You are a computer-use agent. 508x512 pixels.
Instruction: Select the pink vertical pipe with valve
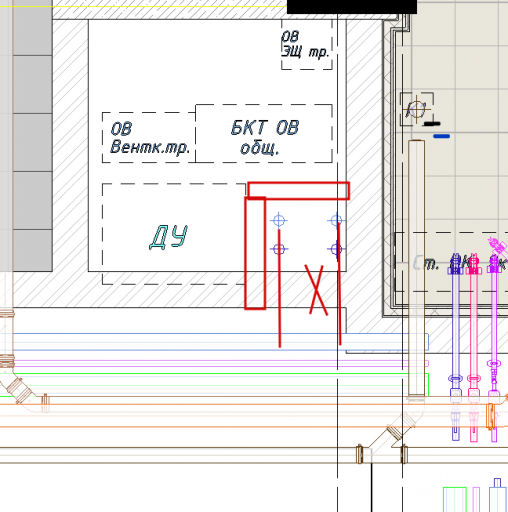[x=474, y=347]
